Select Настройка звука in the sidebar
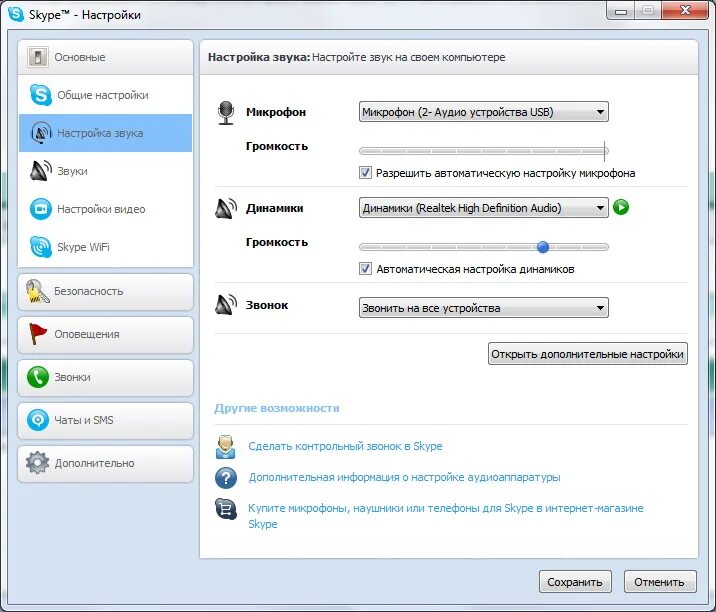716x612 pixels. (x=105, y=133)
